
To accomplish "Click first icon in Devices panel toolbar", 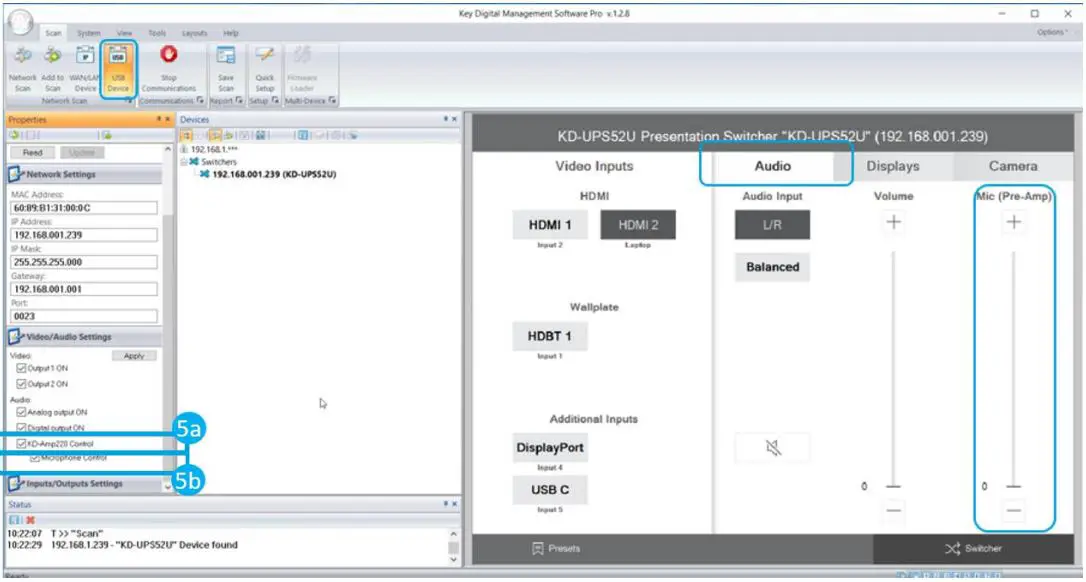I will point(187,135).
